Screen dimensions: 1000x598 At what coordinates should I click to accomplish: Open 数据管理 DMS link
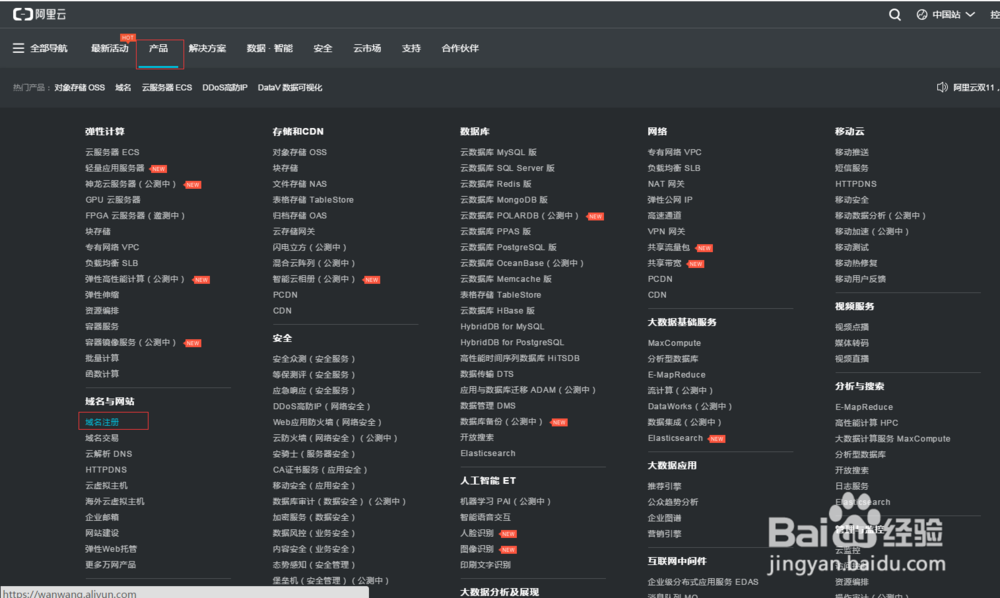point(488,406)
